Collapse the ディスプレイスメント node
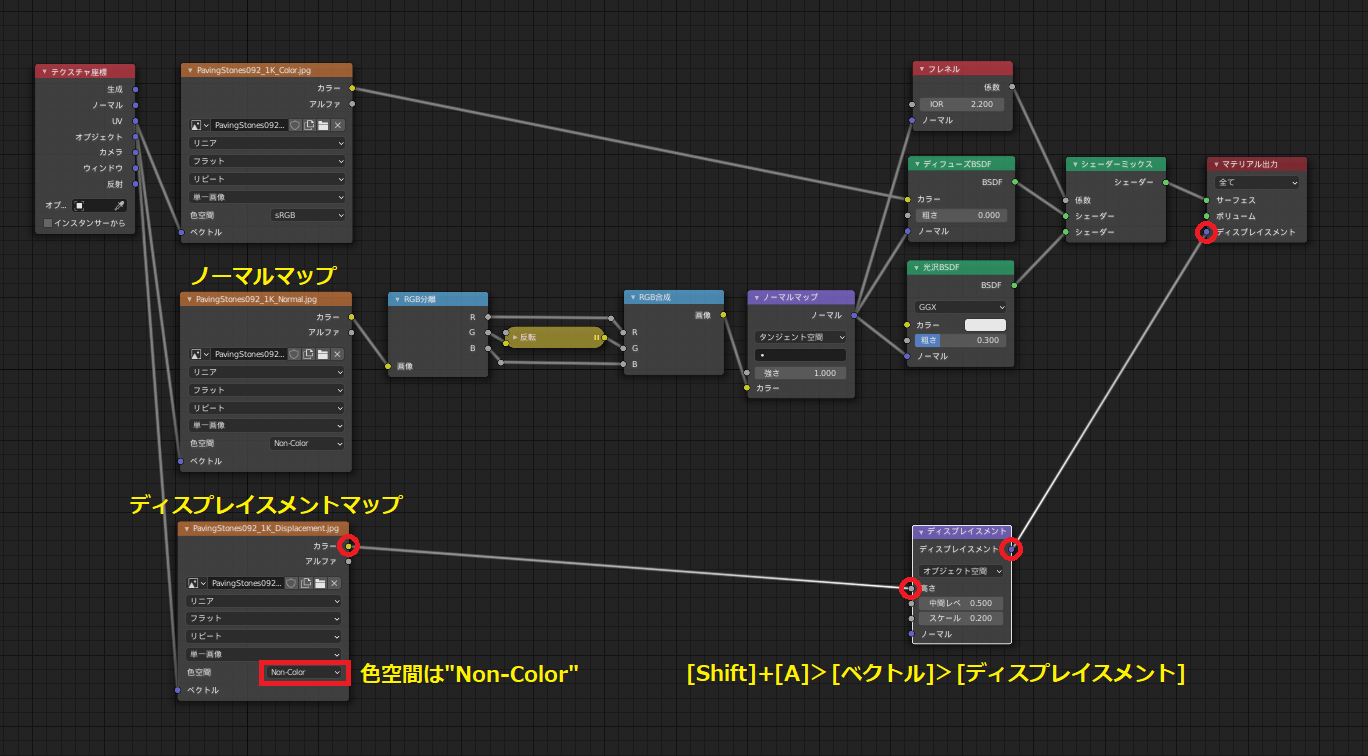 920,532
